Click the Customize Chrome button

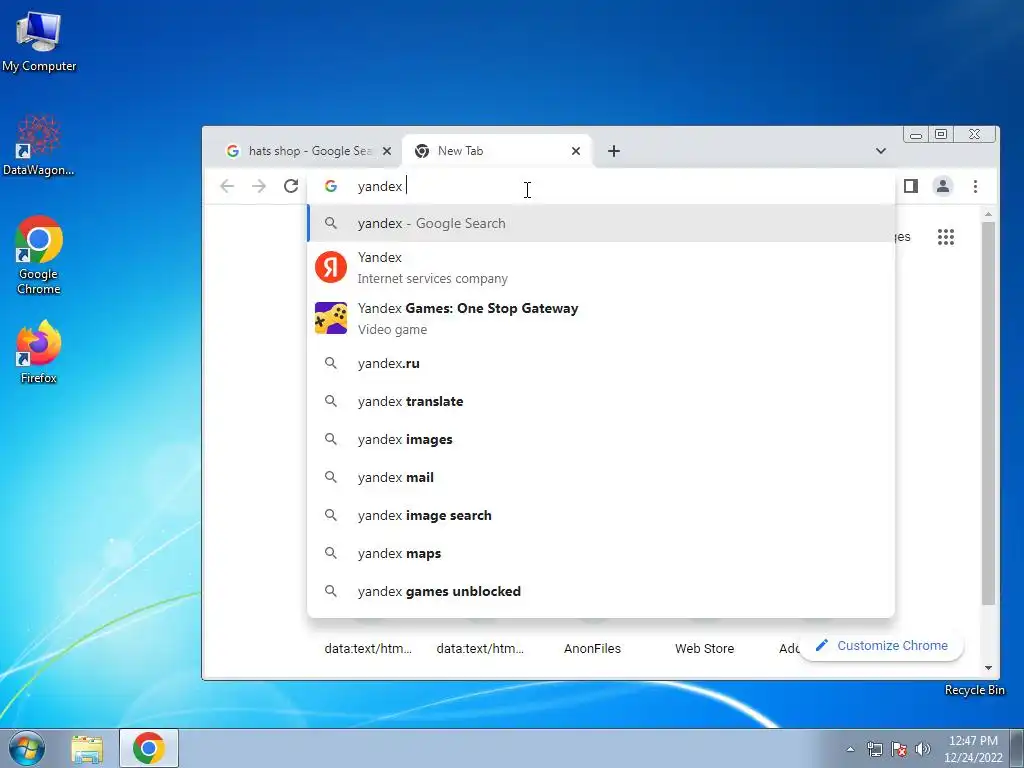click(881, 645)
